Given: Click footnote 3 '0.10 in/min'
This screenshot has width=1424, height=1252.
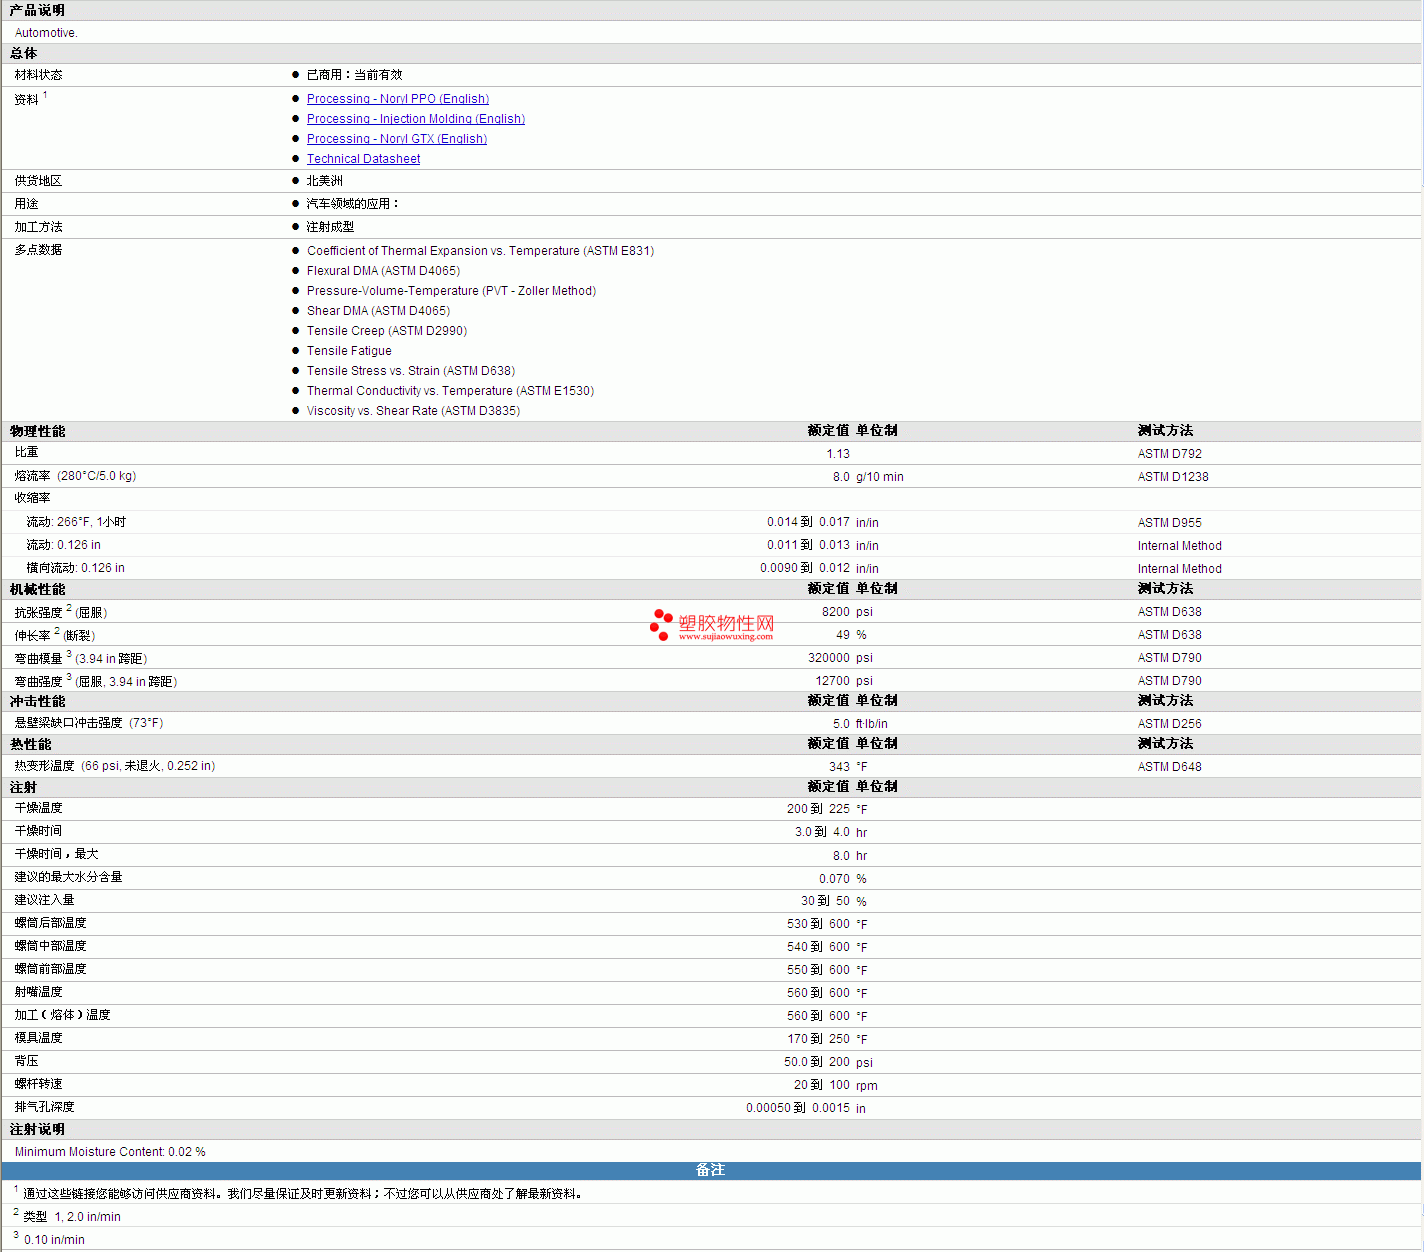Looking at the screenshot, I should [x=54, y=1240].
